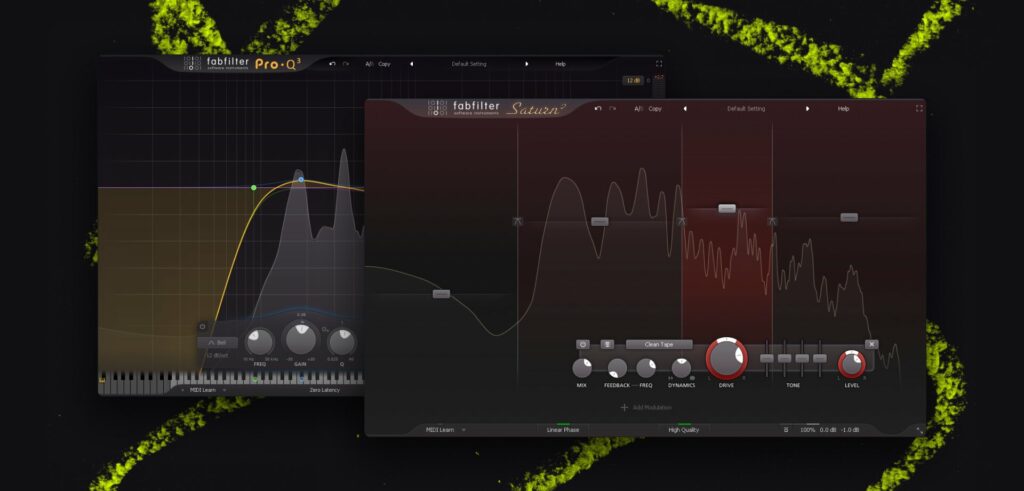This screenshot has height=491, width=1024.
Task: Undo last change in Pro-Q 3 window
Action: pyautogui.click(x=332, y=64)
